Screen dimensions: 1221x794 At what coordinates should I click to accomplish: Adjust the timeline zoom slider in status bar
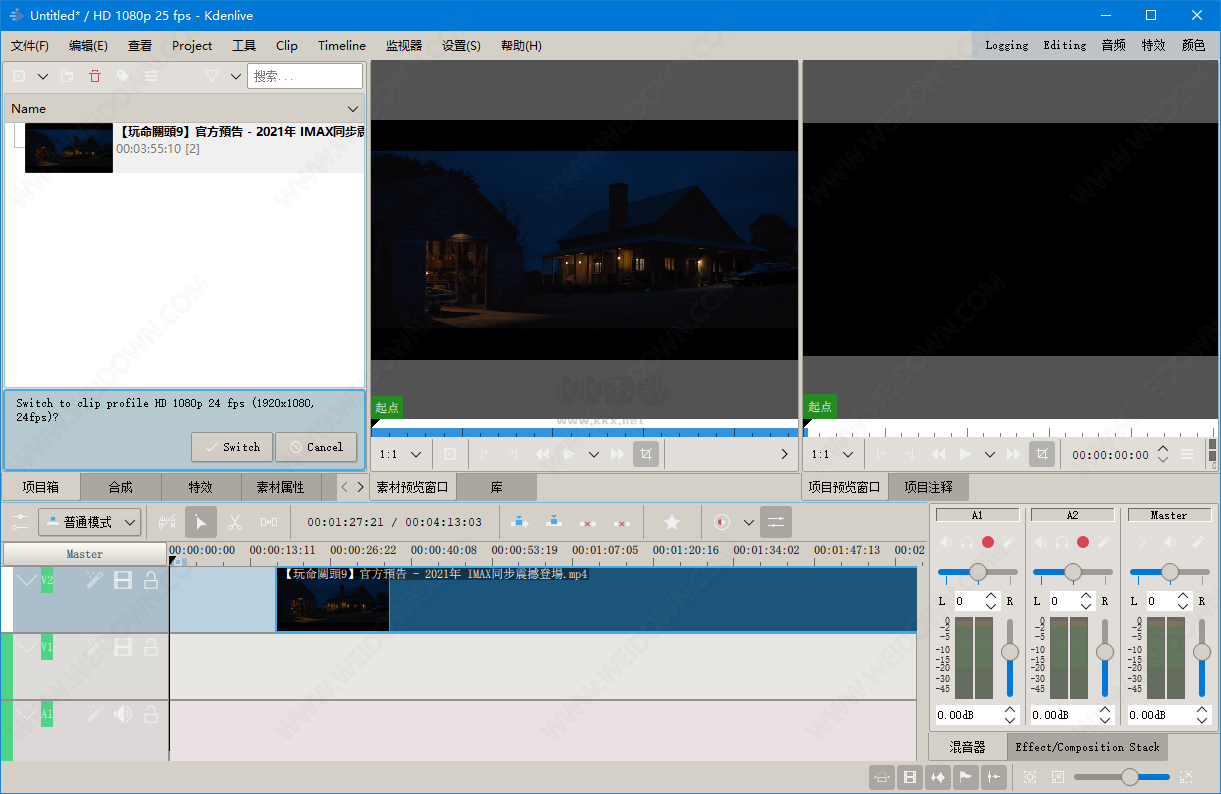tap(1130, 777)
